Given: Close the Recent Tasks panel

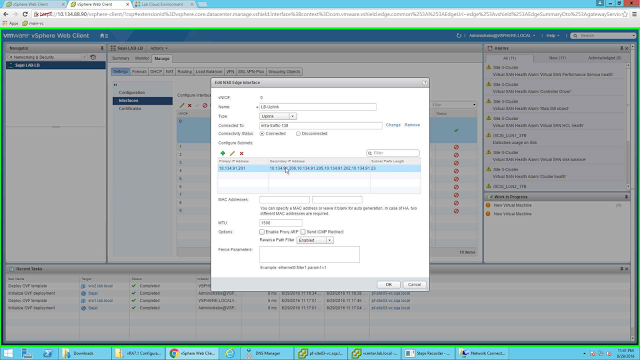Looking at the screenshot, I should (627, 269).
